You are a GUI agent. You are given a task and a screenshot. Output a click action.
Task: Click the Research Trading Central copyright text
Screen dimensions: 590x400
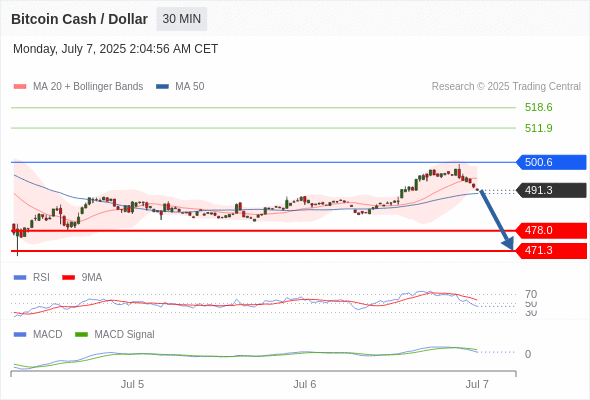pyautogui.click(x=506, y=87)
